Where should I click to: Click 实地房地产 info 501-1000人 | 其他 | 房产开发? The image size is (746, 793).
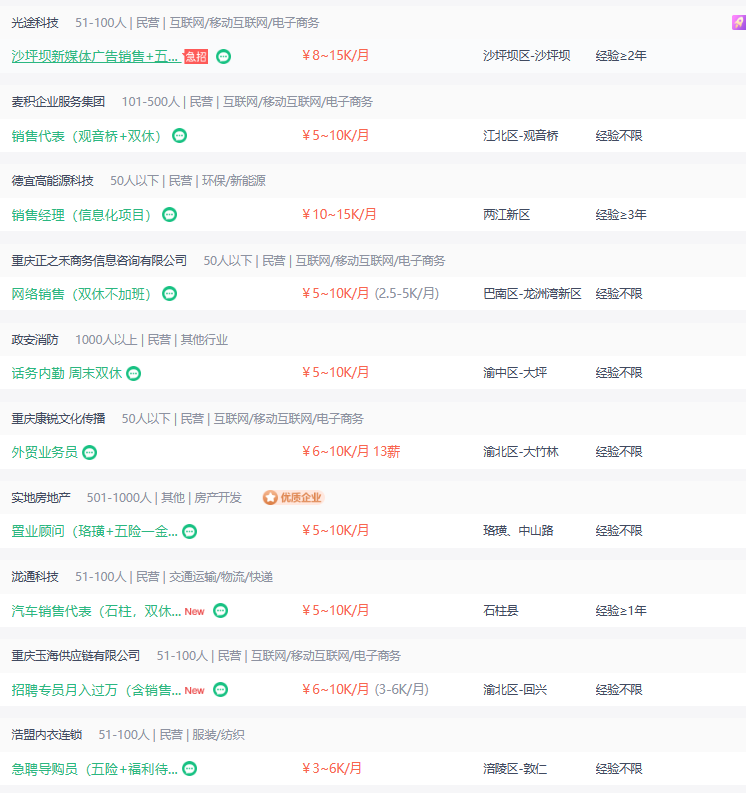[x=164, y=498]
